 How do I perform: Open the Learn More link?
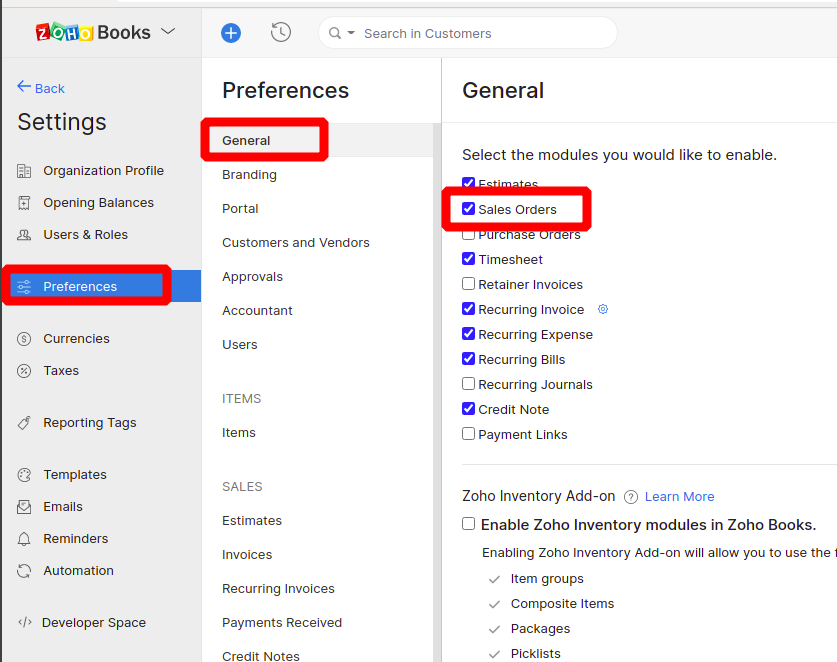679,497
